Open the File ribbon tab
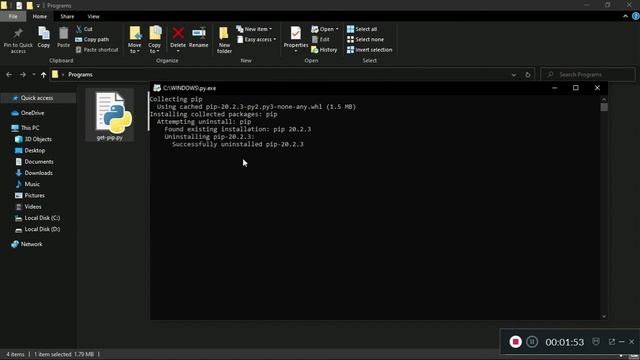This screenshot has height=360, width=640. point(13,16)
